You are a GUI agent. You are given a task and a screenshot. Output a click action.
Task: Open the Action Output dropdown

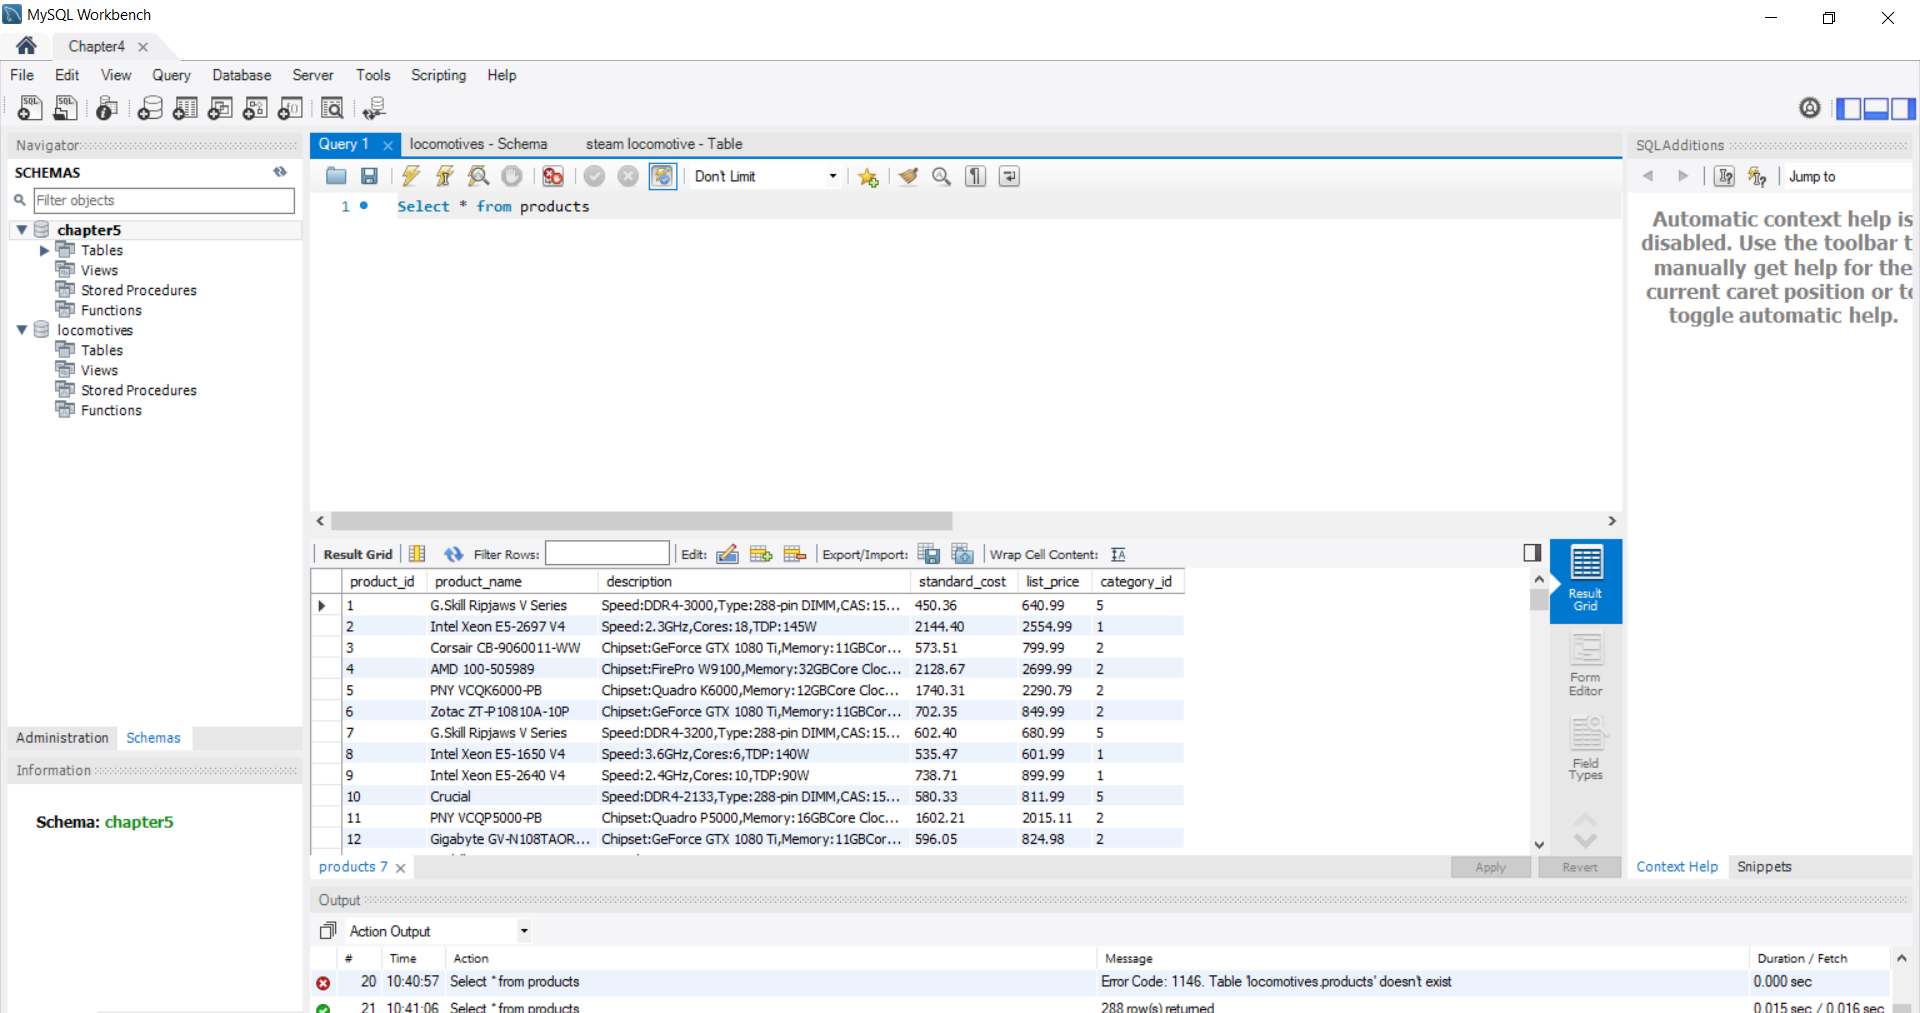pyautogui.click(x=437, y=931)
